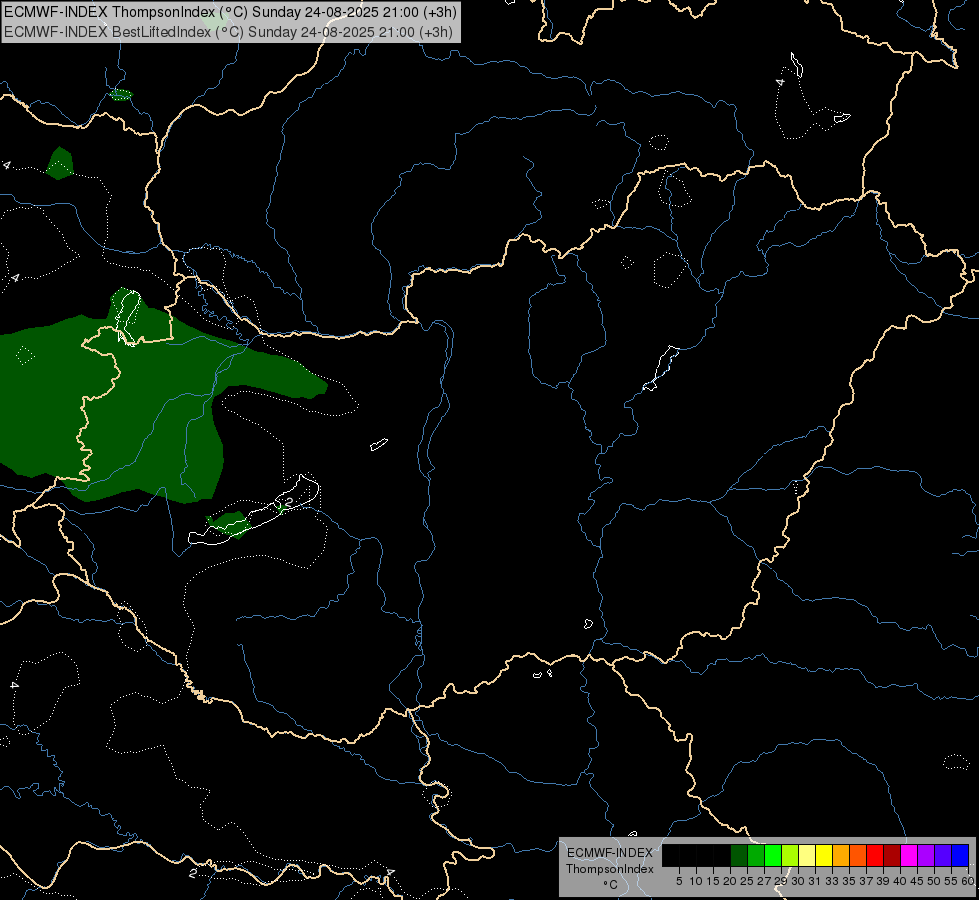Choose the bright red 37–39 legend swatch

875,855
